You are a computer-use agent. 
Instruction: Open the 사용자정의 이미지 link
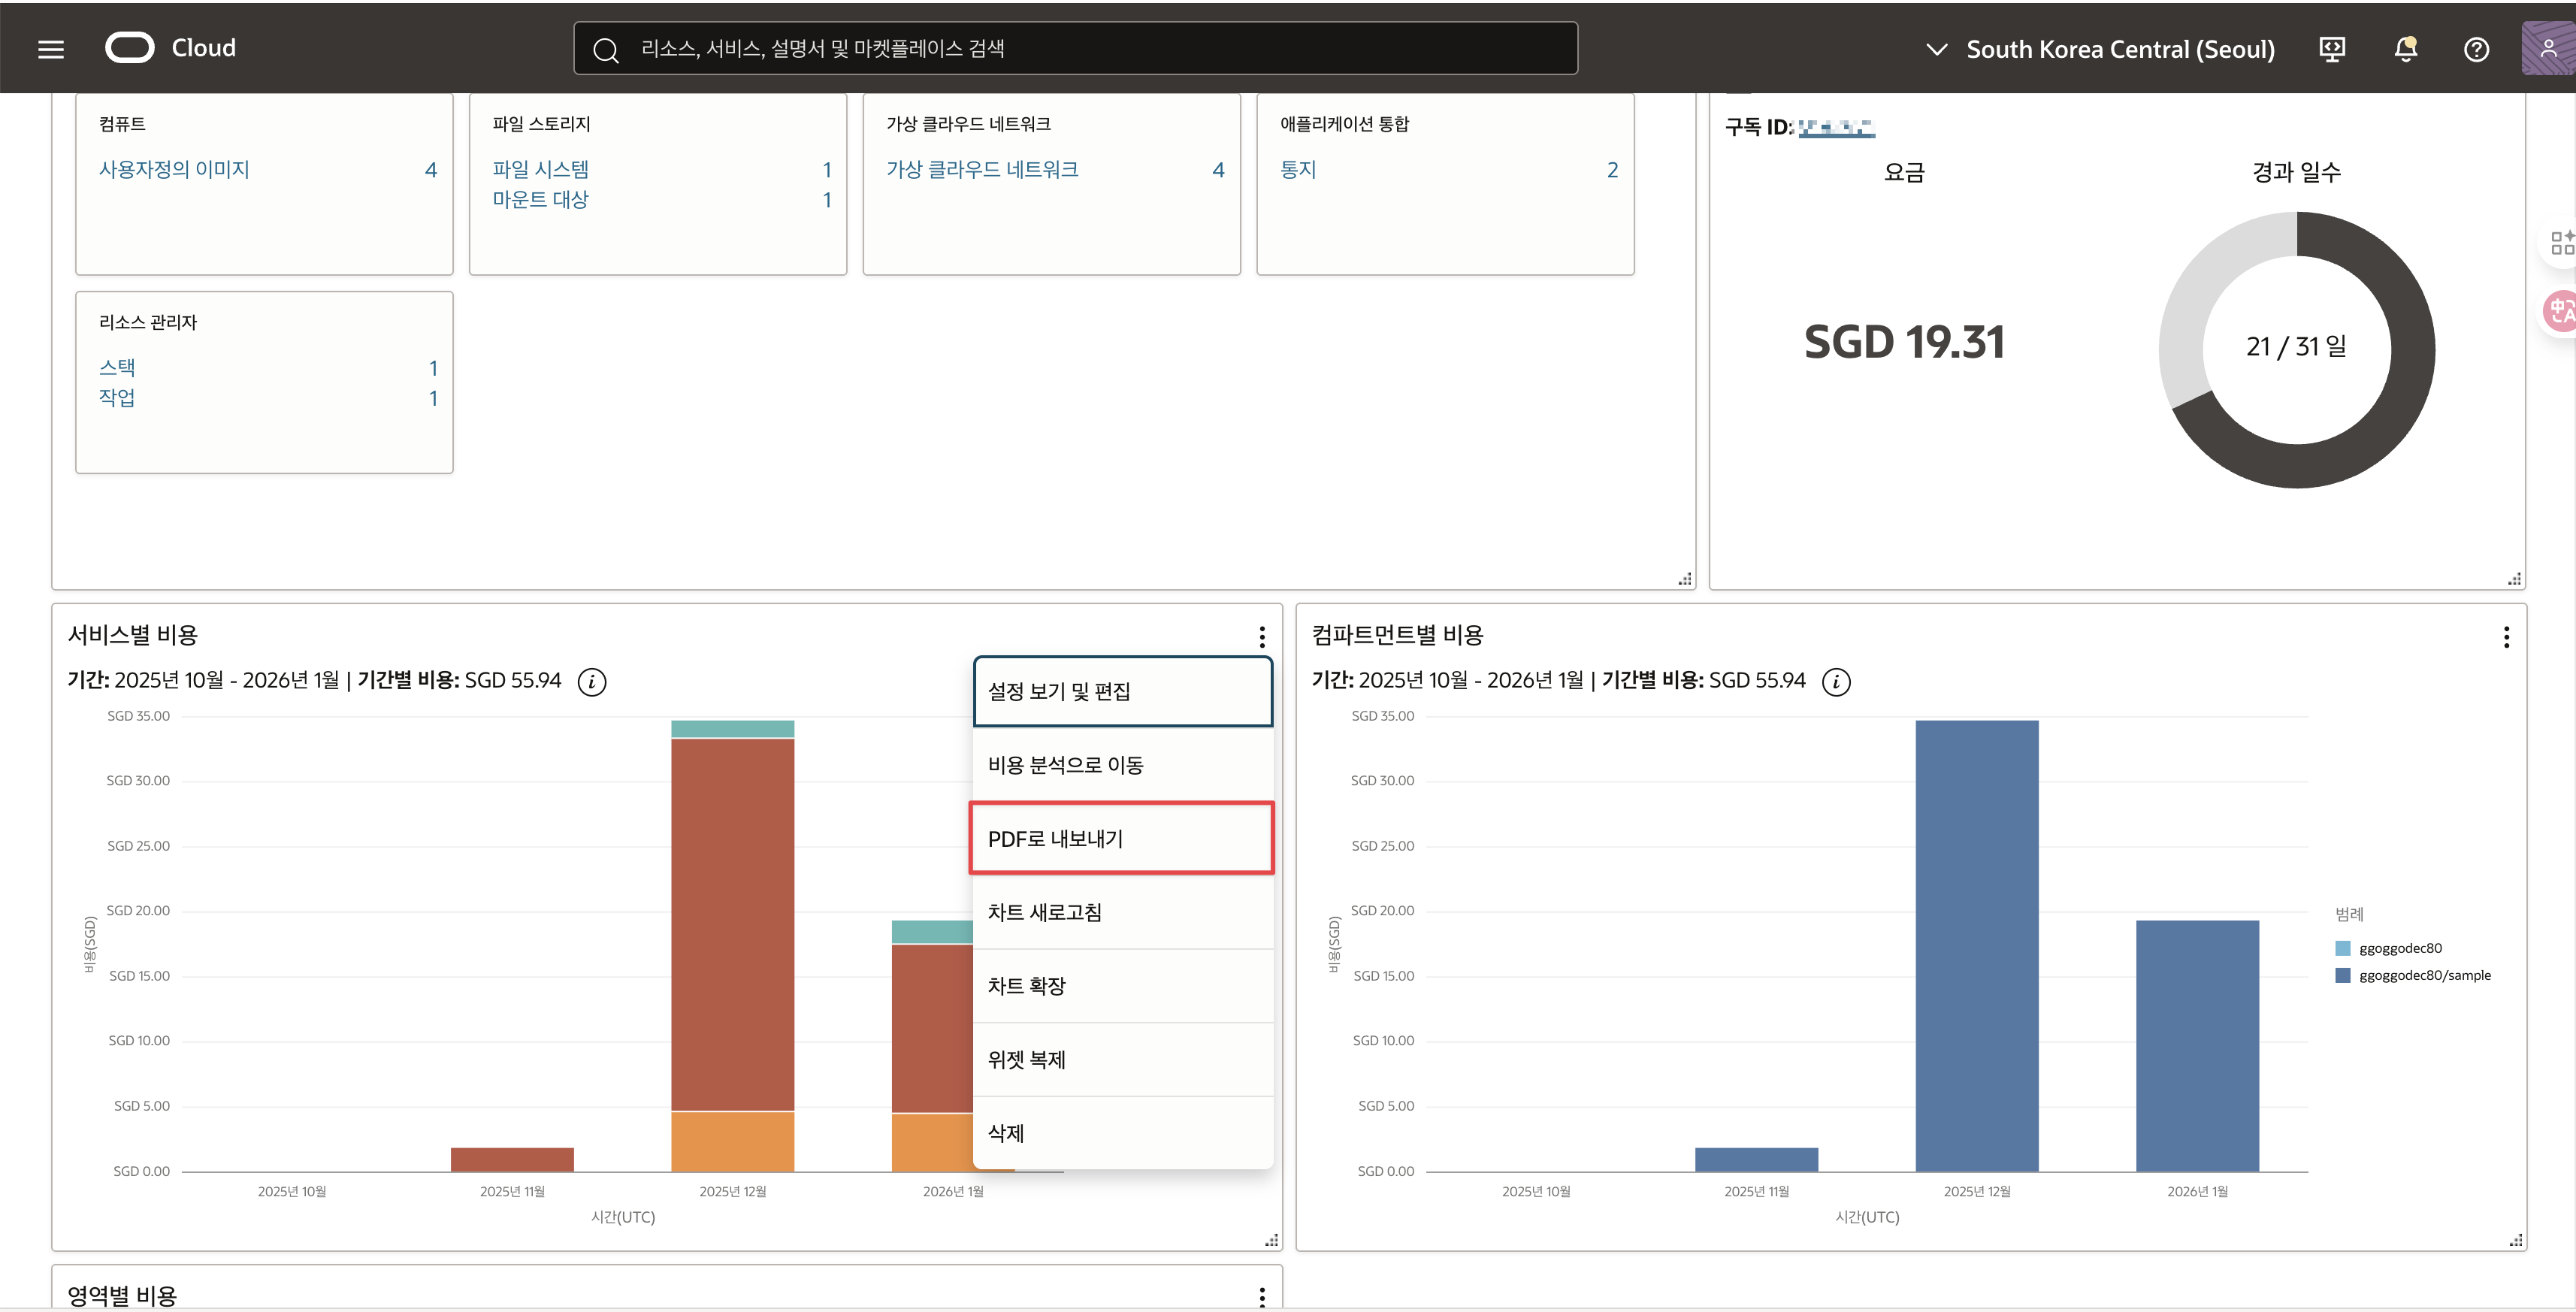point(174,169)
